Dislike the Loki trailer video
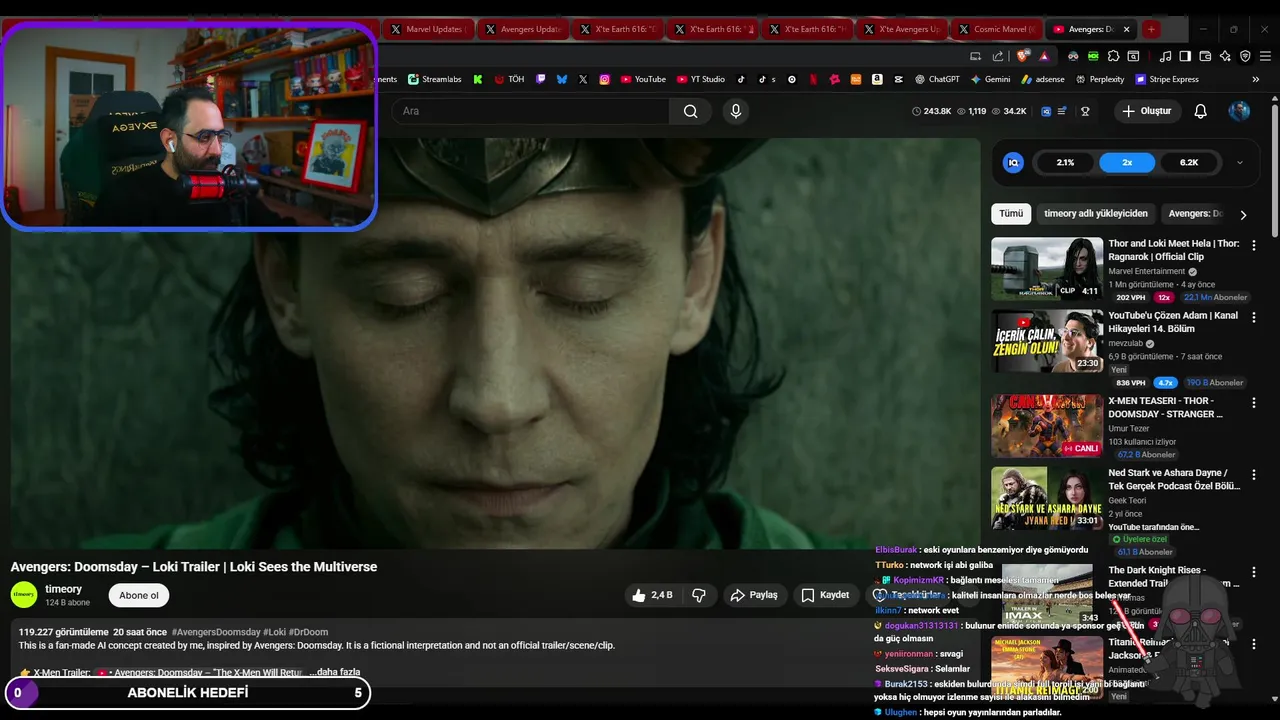 [x=699, y=595]
